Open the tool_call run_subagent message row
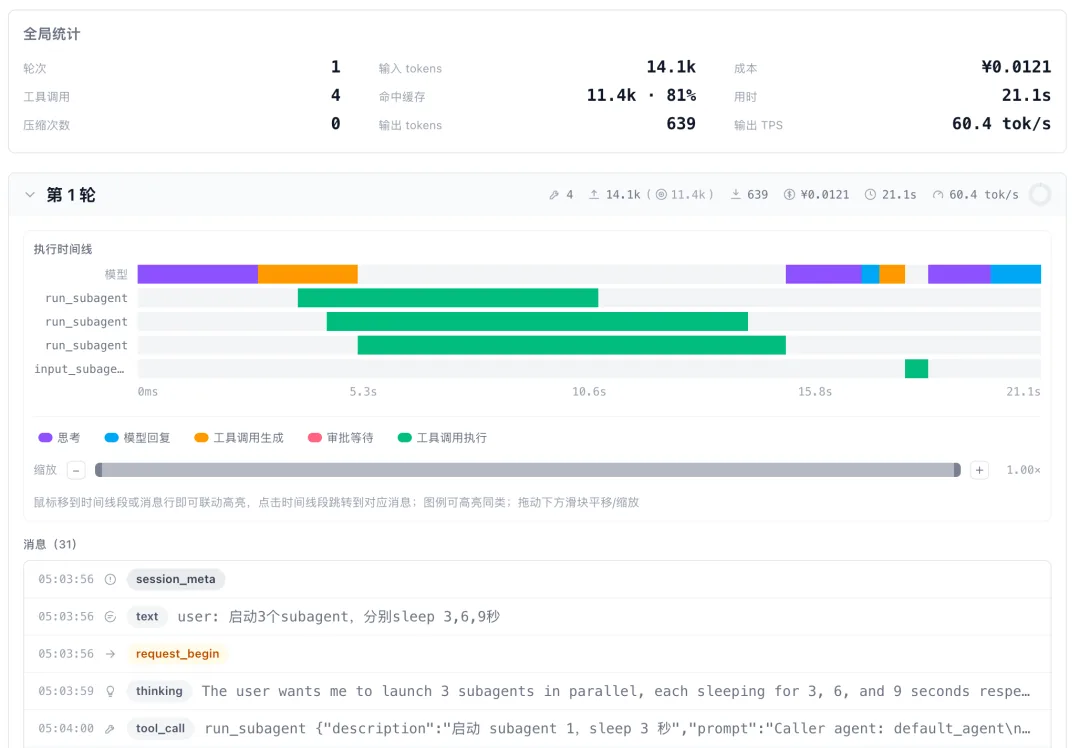 pos(537,728)
